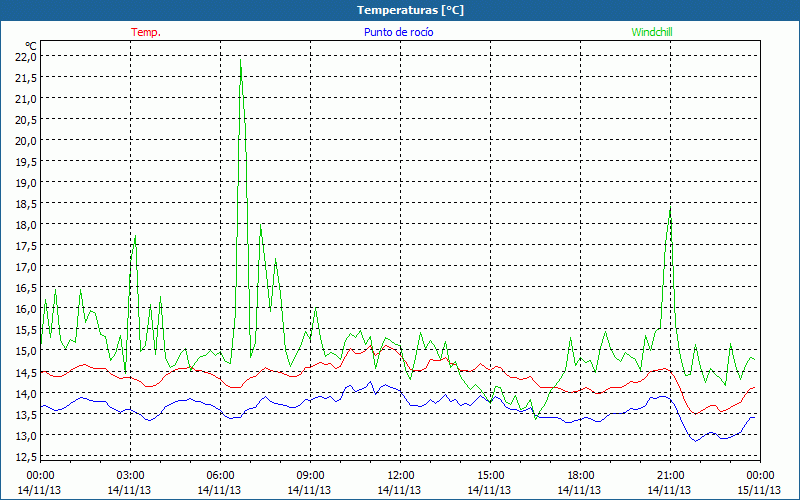Click the 14,5 y-axis value
Viewport: 800px width, 500px height.
[26, 372]
